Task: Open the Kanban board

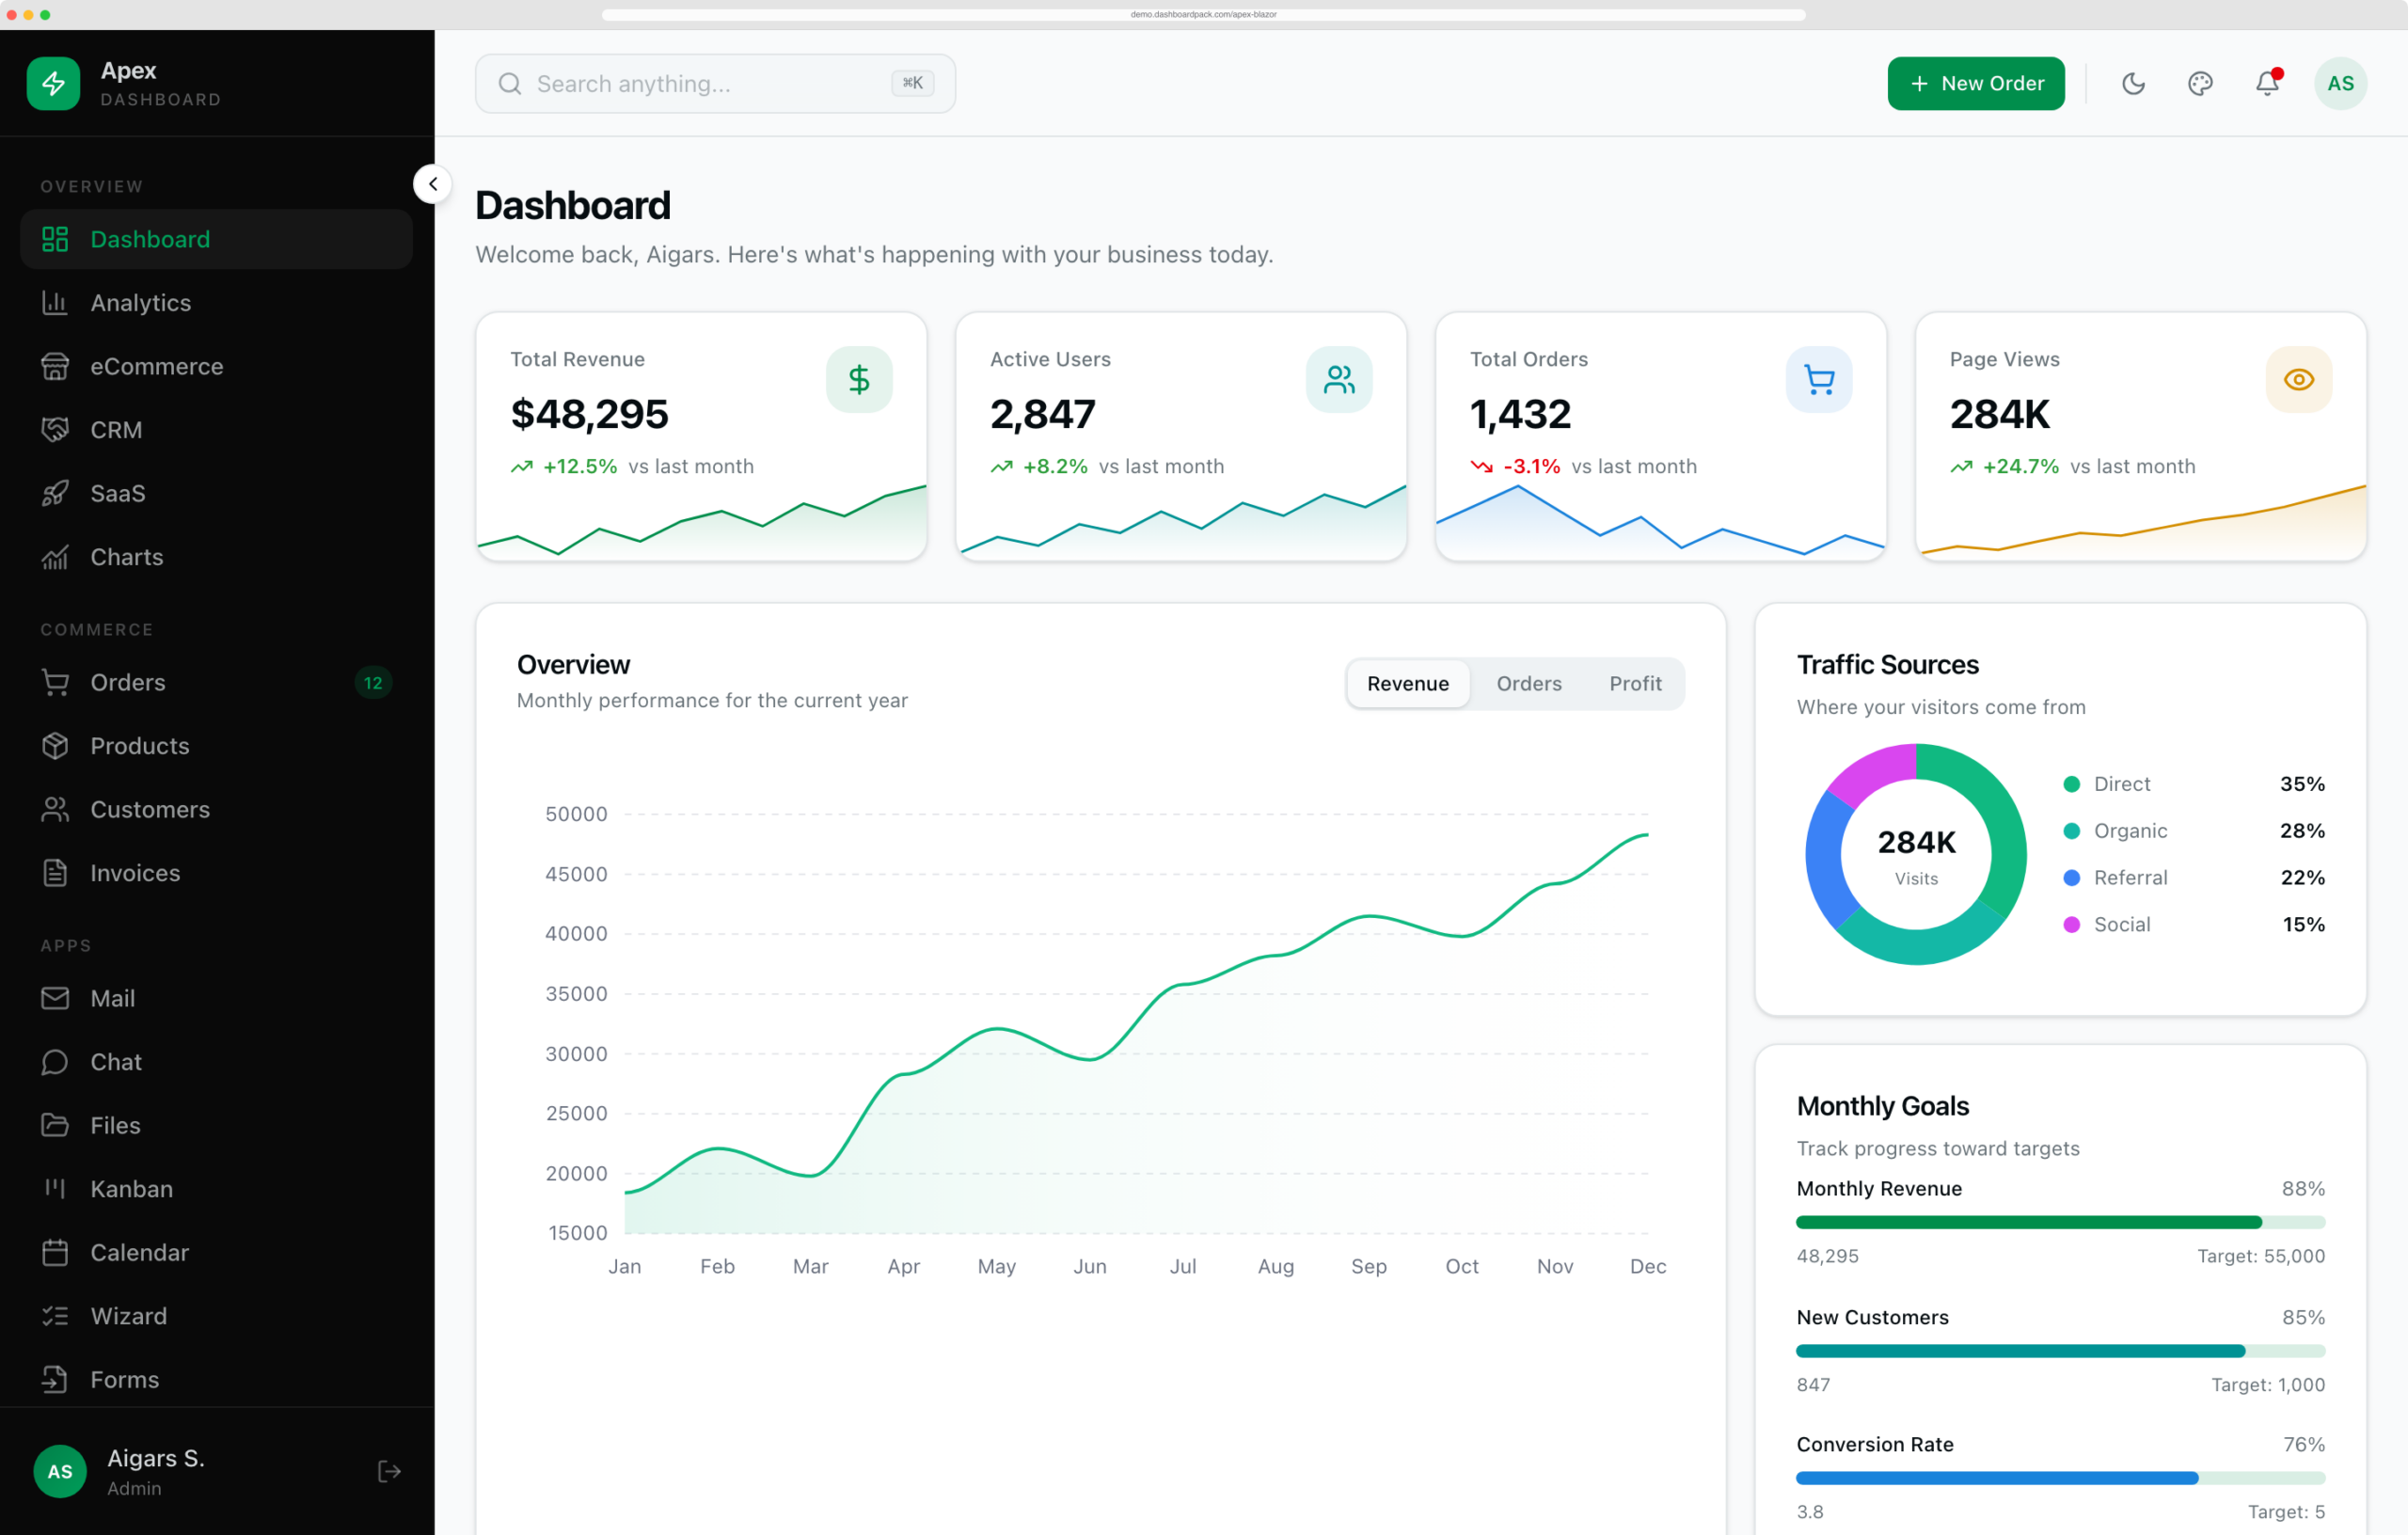Action: [x=216, y=1189]
